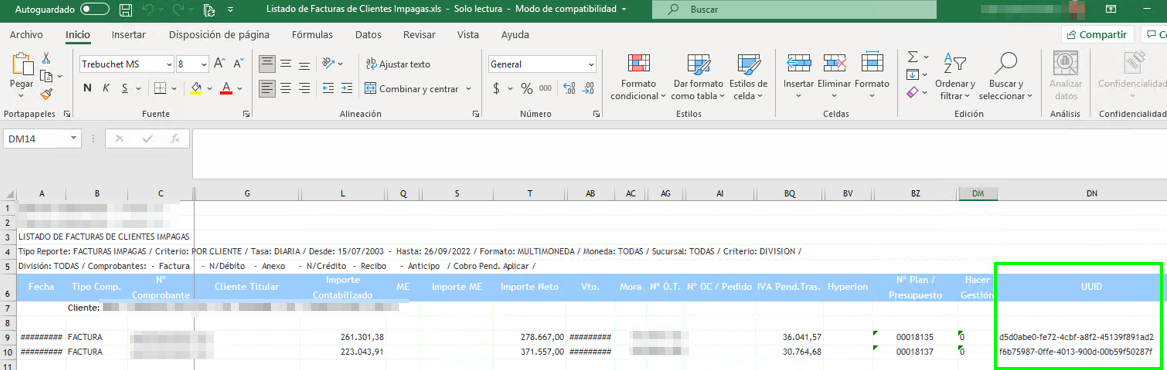The height and width of the screenshot is (370, 1167).
Task: Apply yellow fill color
Action: point(196,89)
